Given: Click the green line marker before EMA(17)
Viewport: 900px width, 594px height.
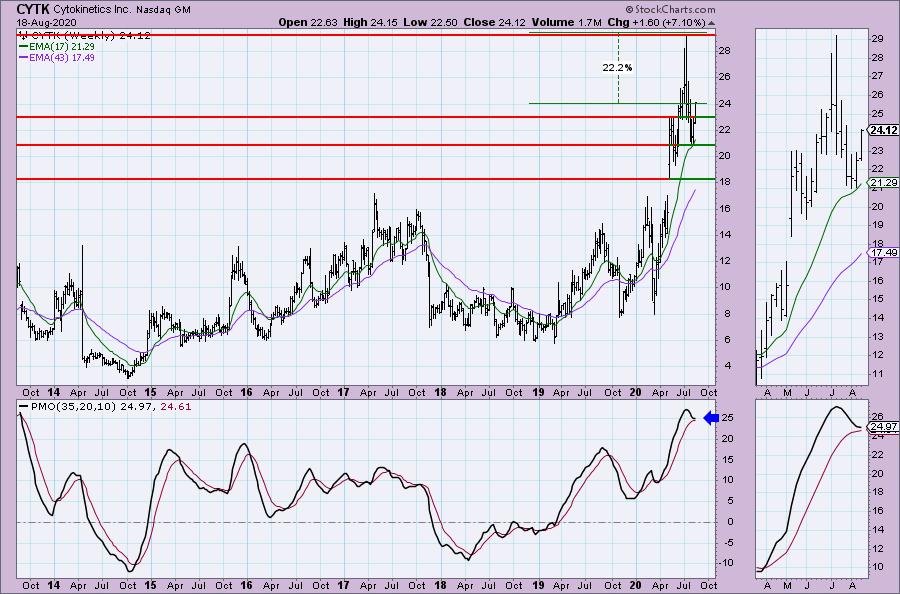Looking at the screenshot, I should click(24, 46).
